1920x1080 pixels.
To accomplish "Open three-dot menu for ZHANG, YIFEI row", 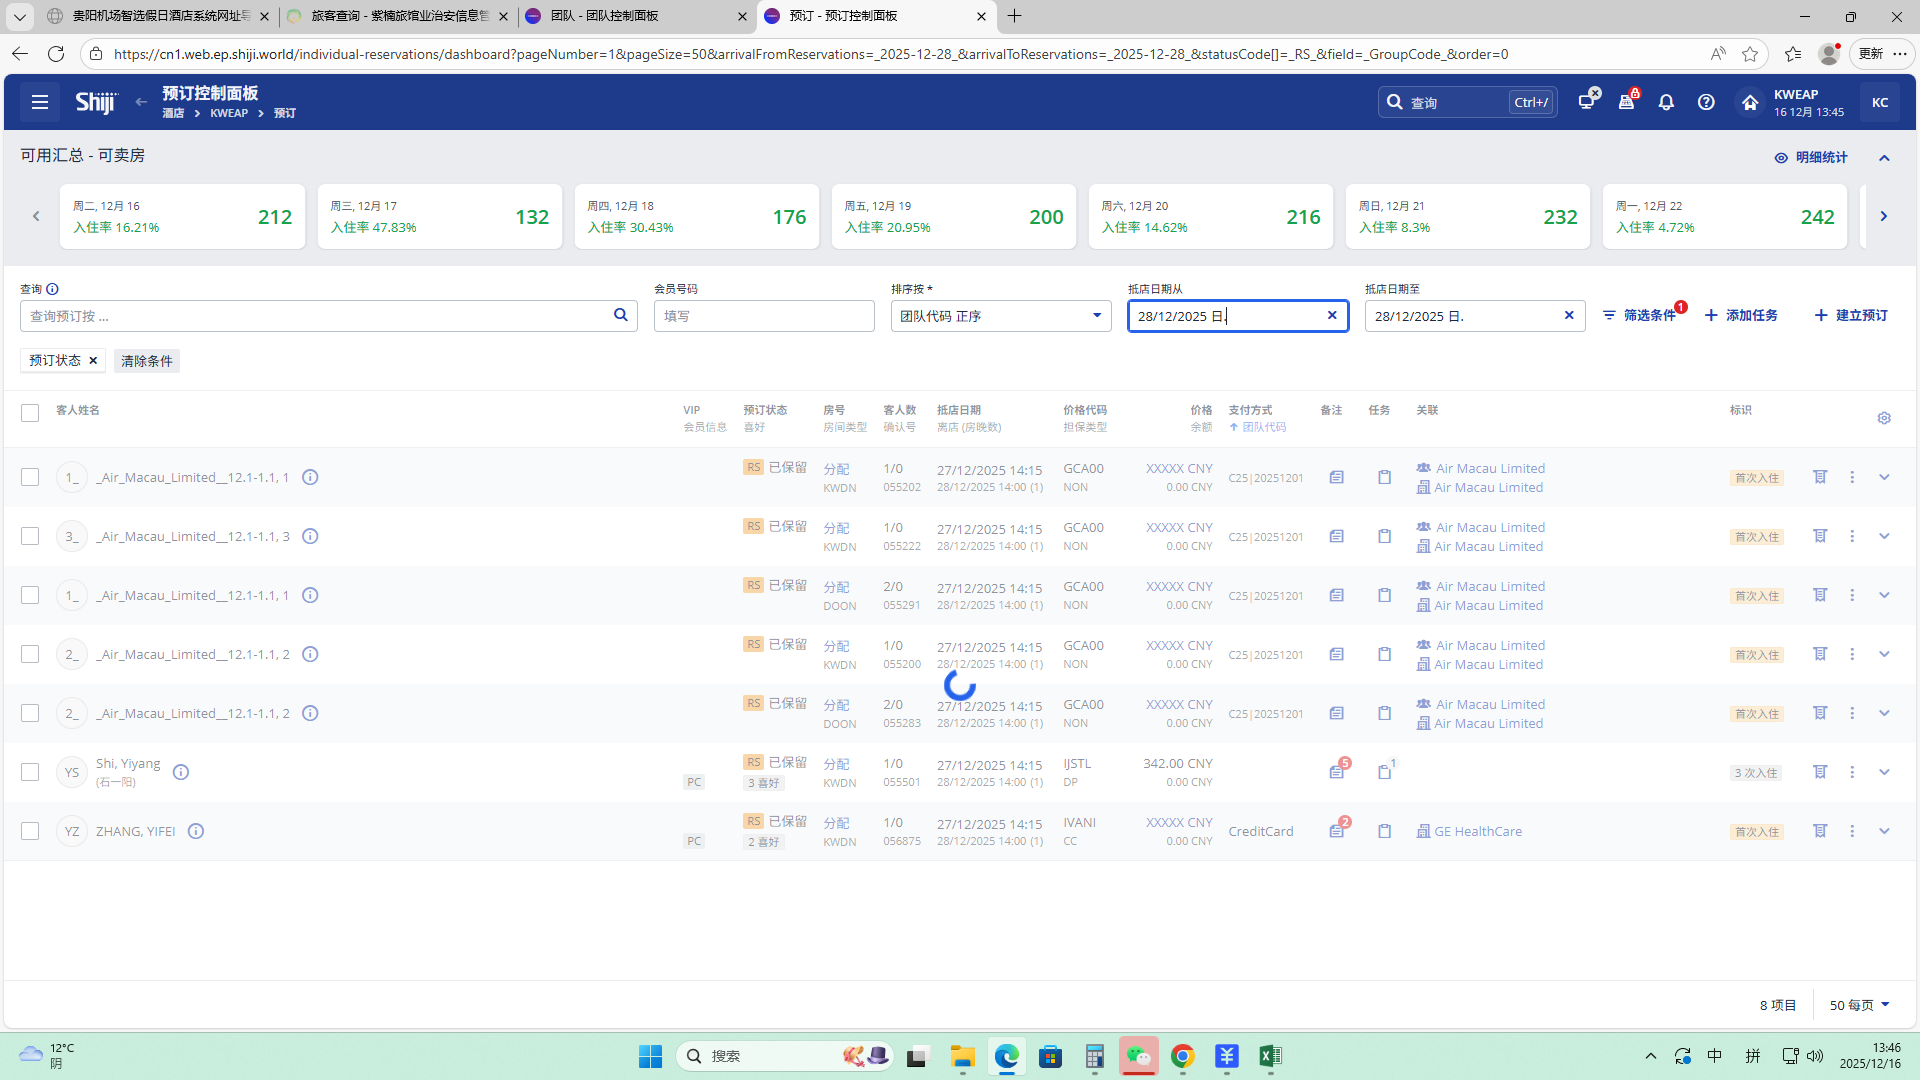I will [1852, 831].
